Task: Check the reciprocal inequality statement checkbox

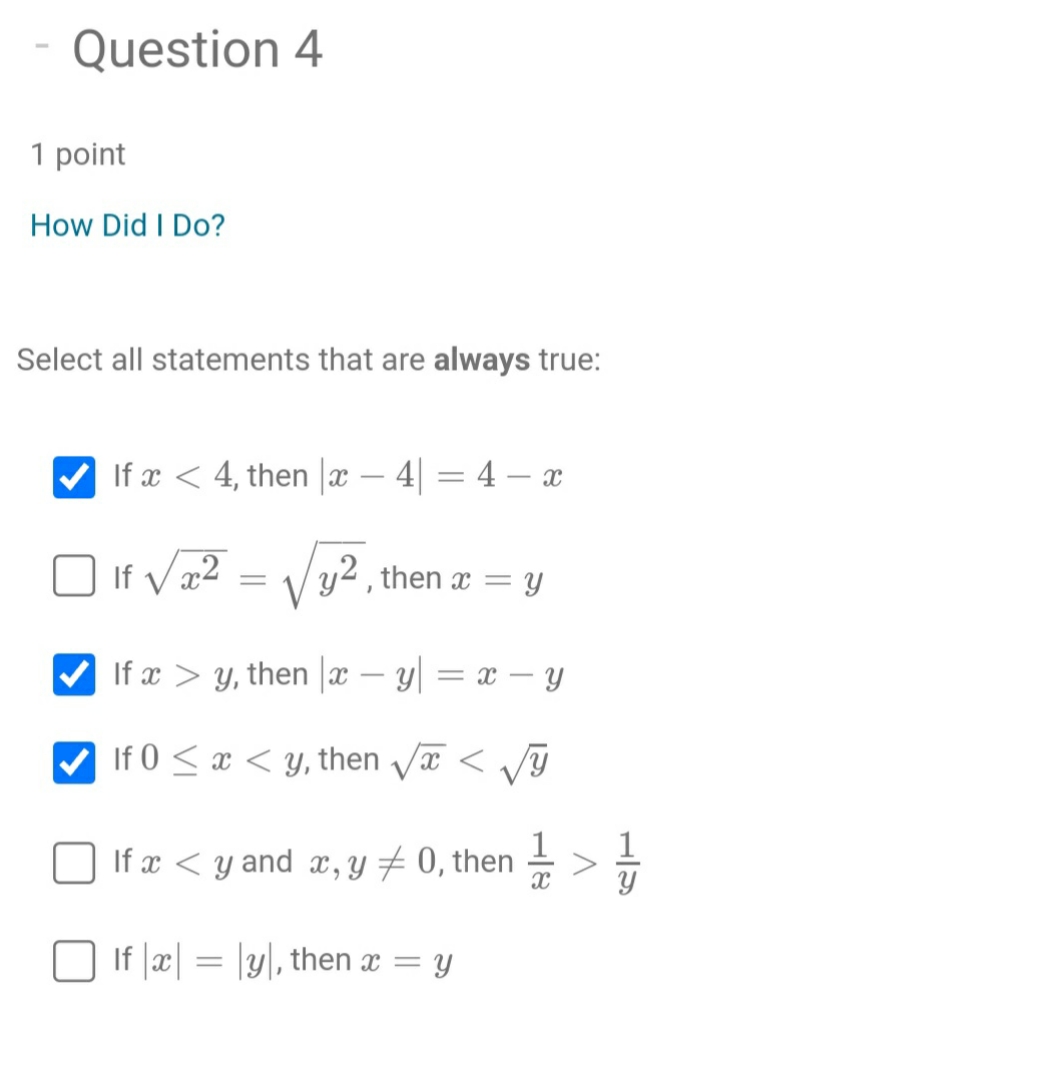Action: pyautogui.click(x=73, y=863)
